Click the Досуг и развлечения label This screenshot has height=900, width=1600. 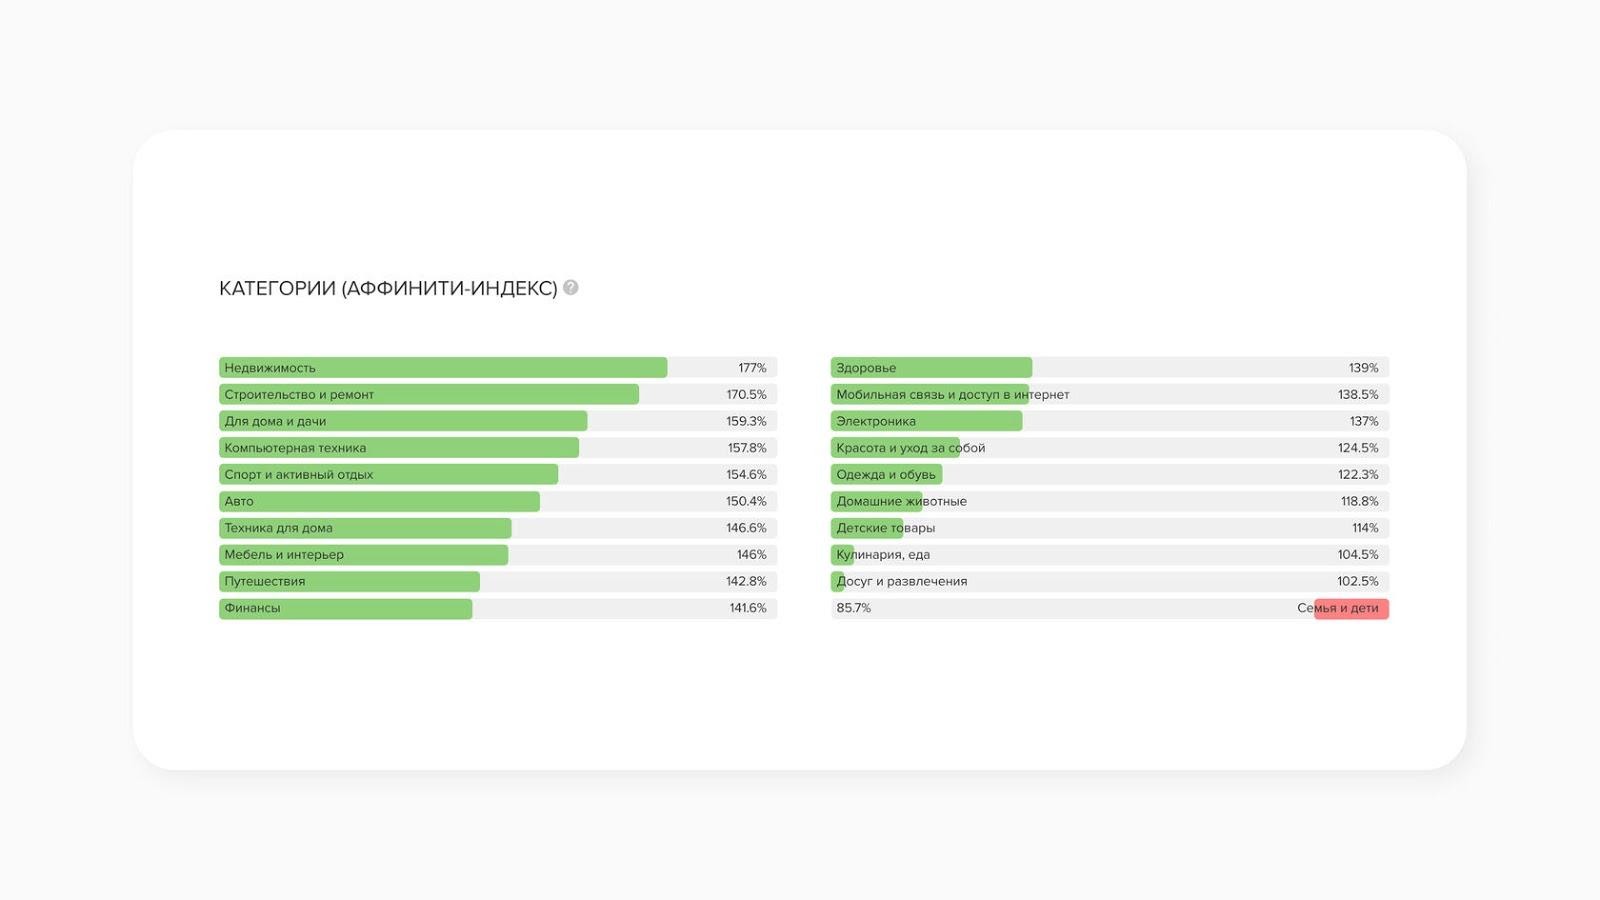(901, 581)
